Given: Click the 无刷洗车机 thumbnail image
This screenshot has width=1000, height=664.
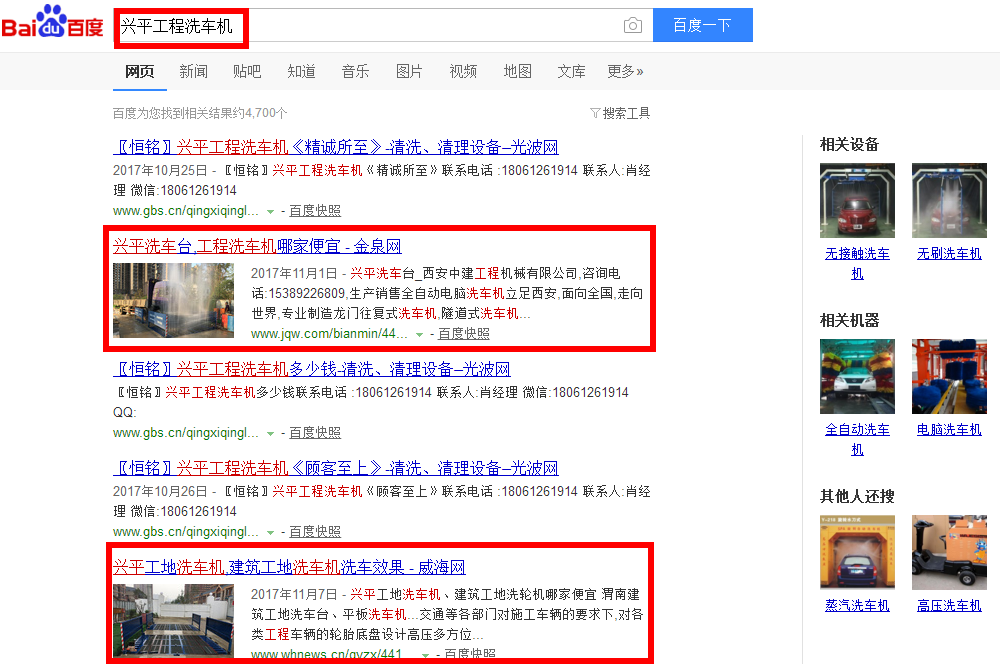Looking at the screenshot, I should [949, 200].
